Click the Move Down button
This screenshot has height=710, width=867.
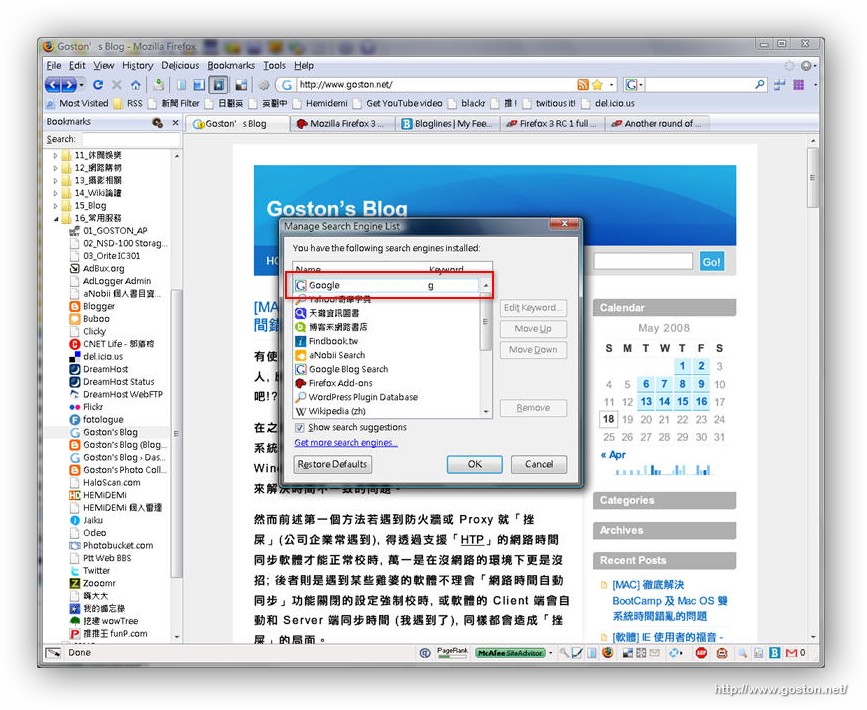tap(533, 349)
